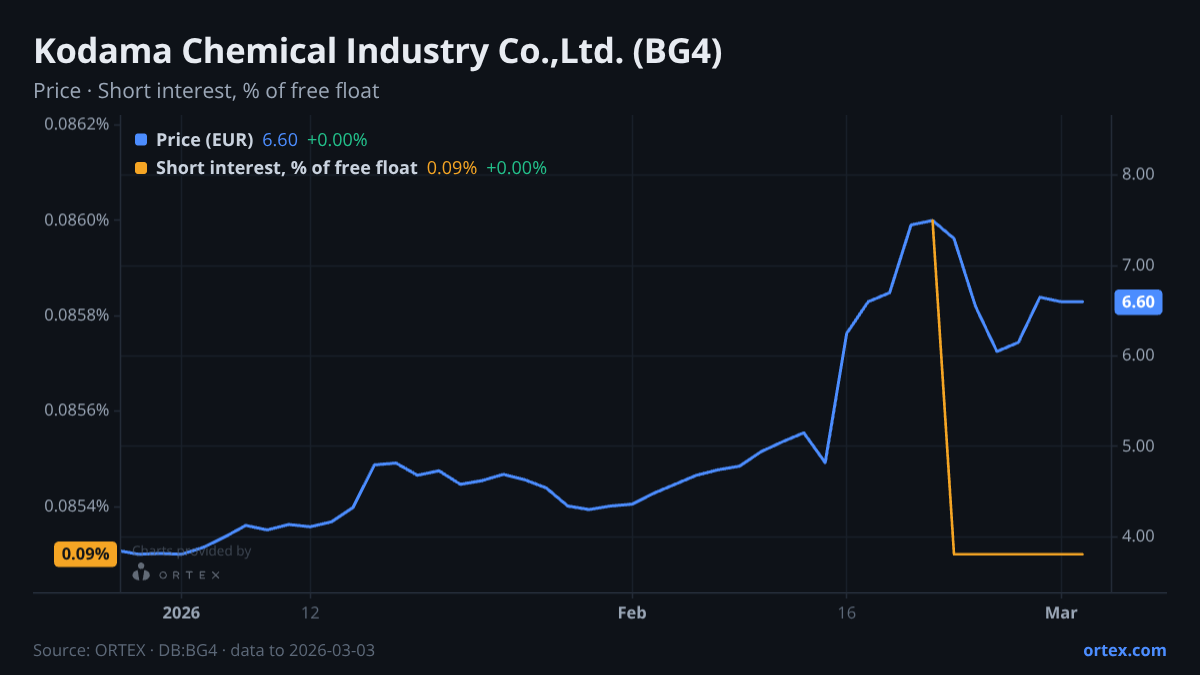Viewport: 1200px width, 675px height.
Task: Click the blue 6.60 value in the legend
Action: click(x=280, y=140)
